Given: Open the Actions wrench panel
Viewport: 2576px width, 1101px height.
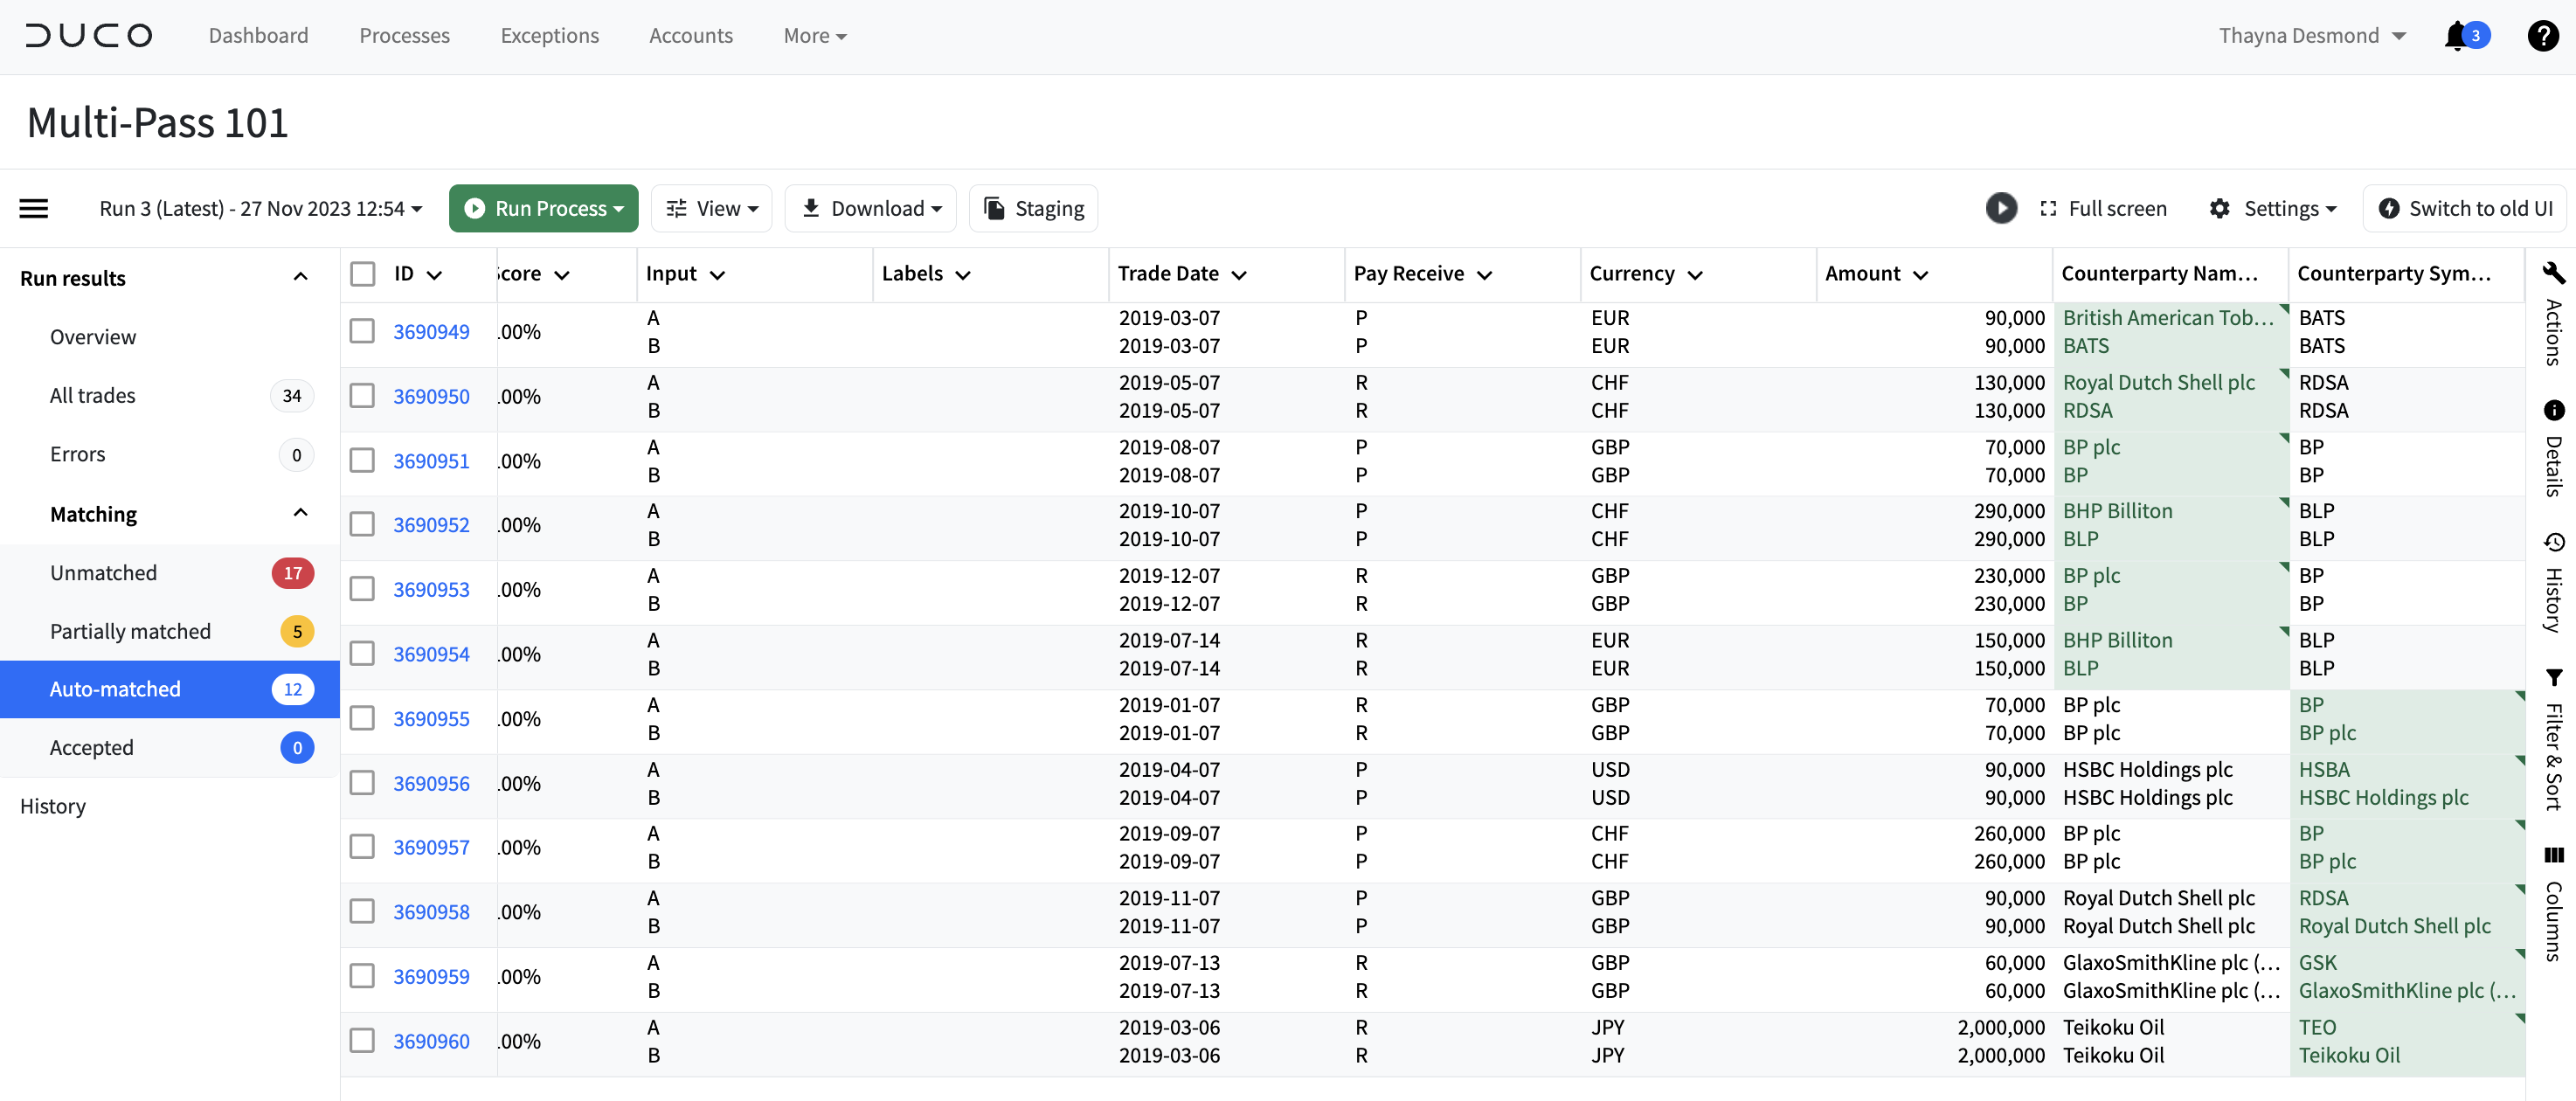Looking at the screenshot, I should click(2554, 315).
